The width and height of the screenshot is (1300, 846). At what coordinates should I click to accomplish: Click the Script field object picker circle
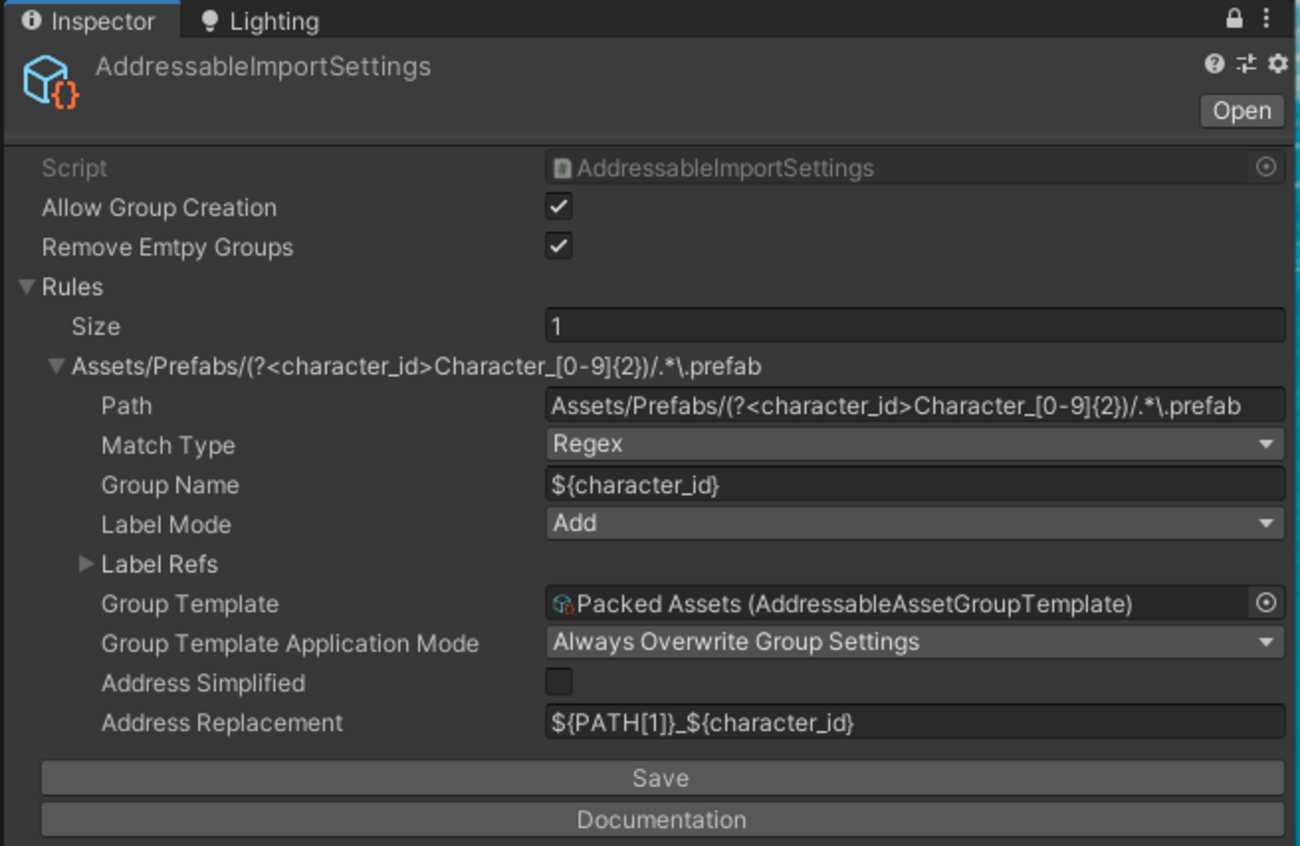1266,167
